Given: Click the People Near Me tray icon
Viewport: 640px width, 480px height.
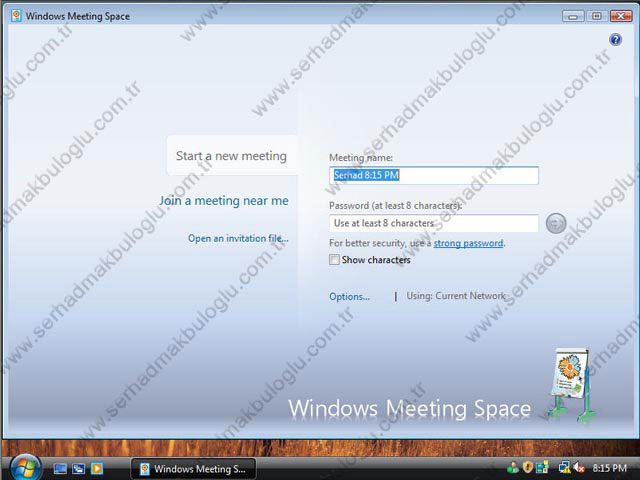Looking at the screenshot, I should coord(512,468).
